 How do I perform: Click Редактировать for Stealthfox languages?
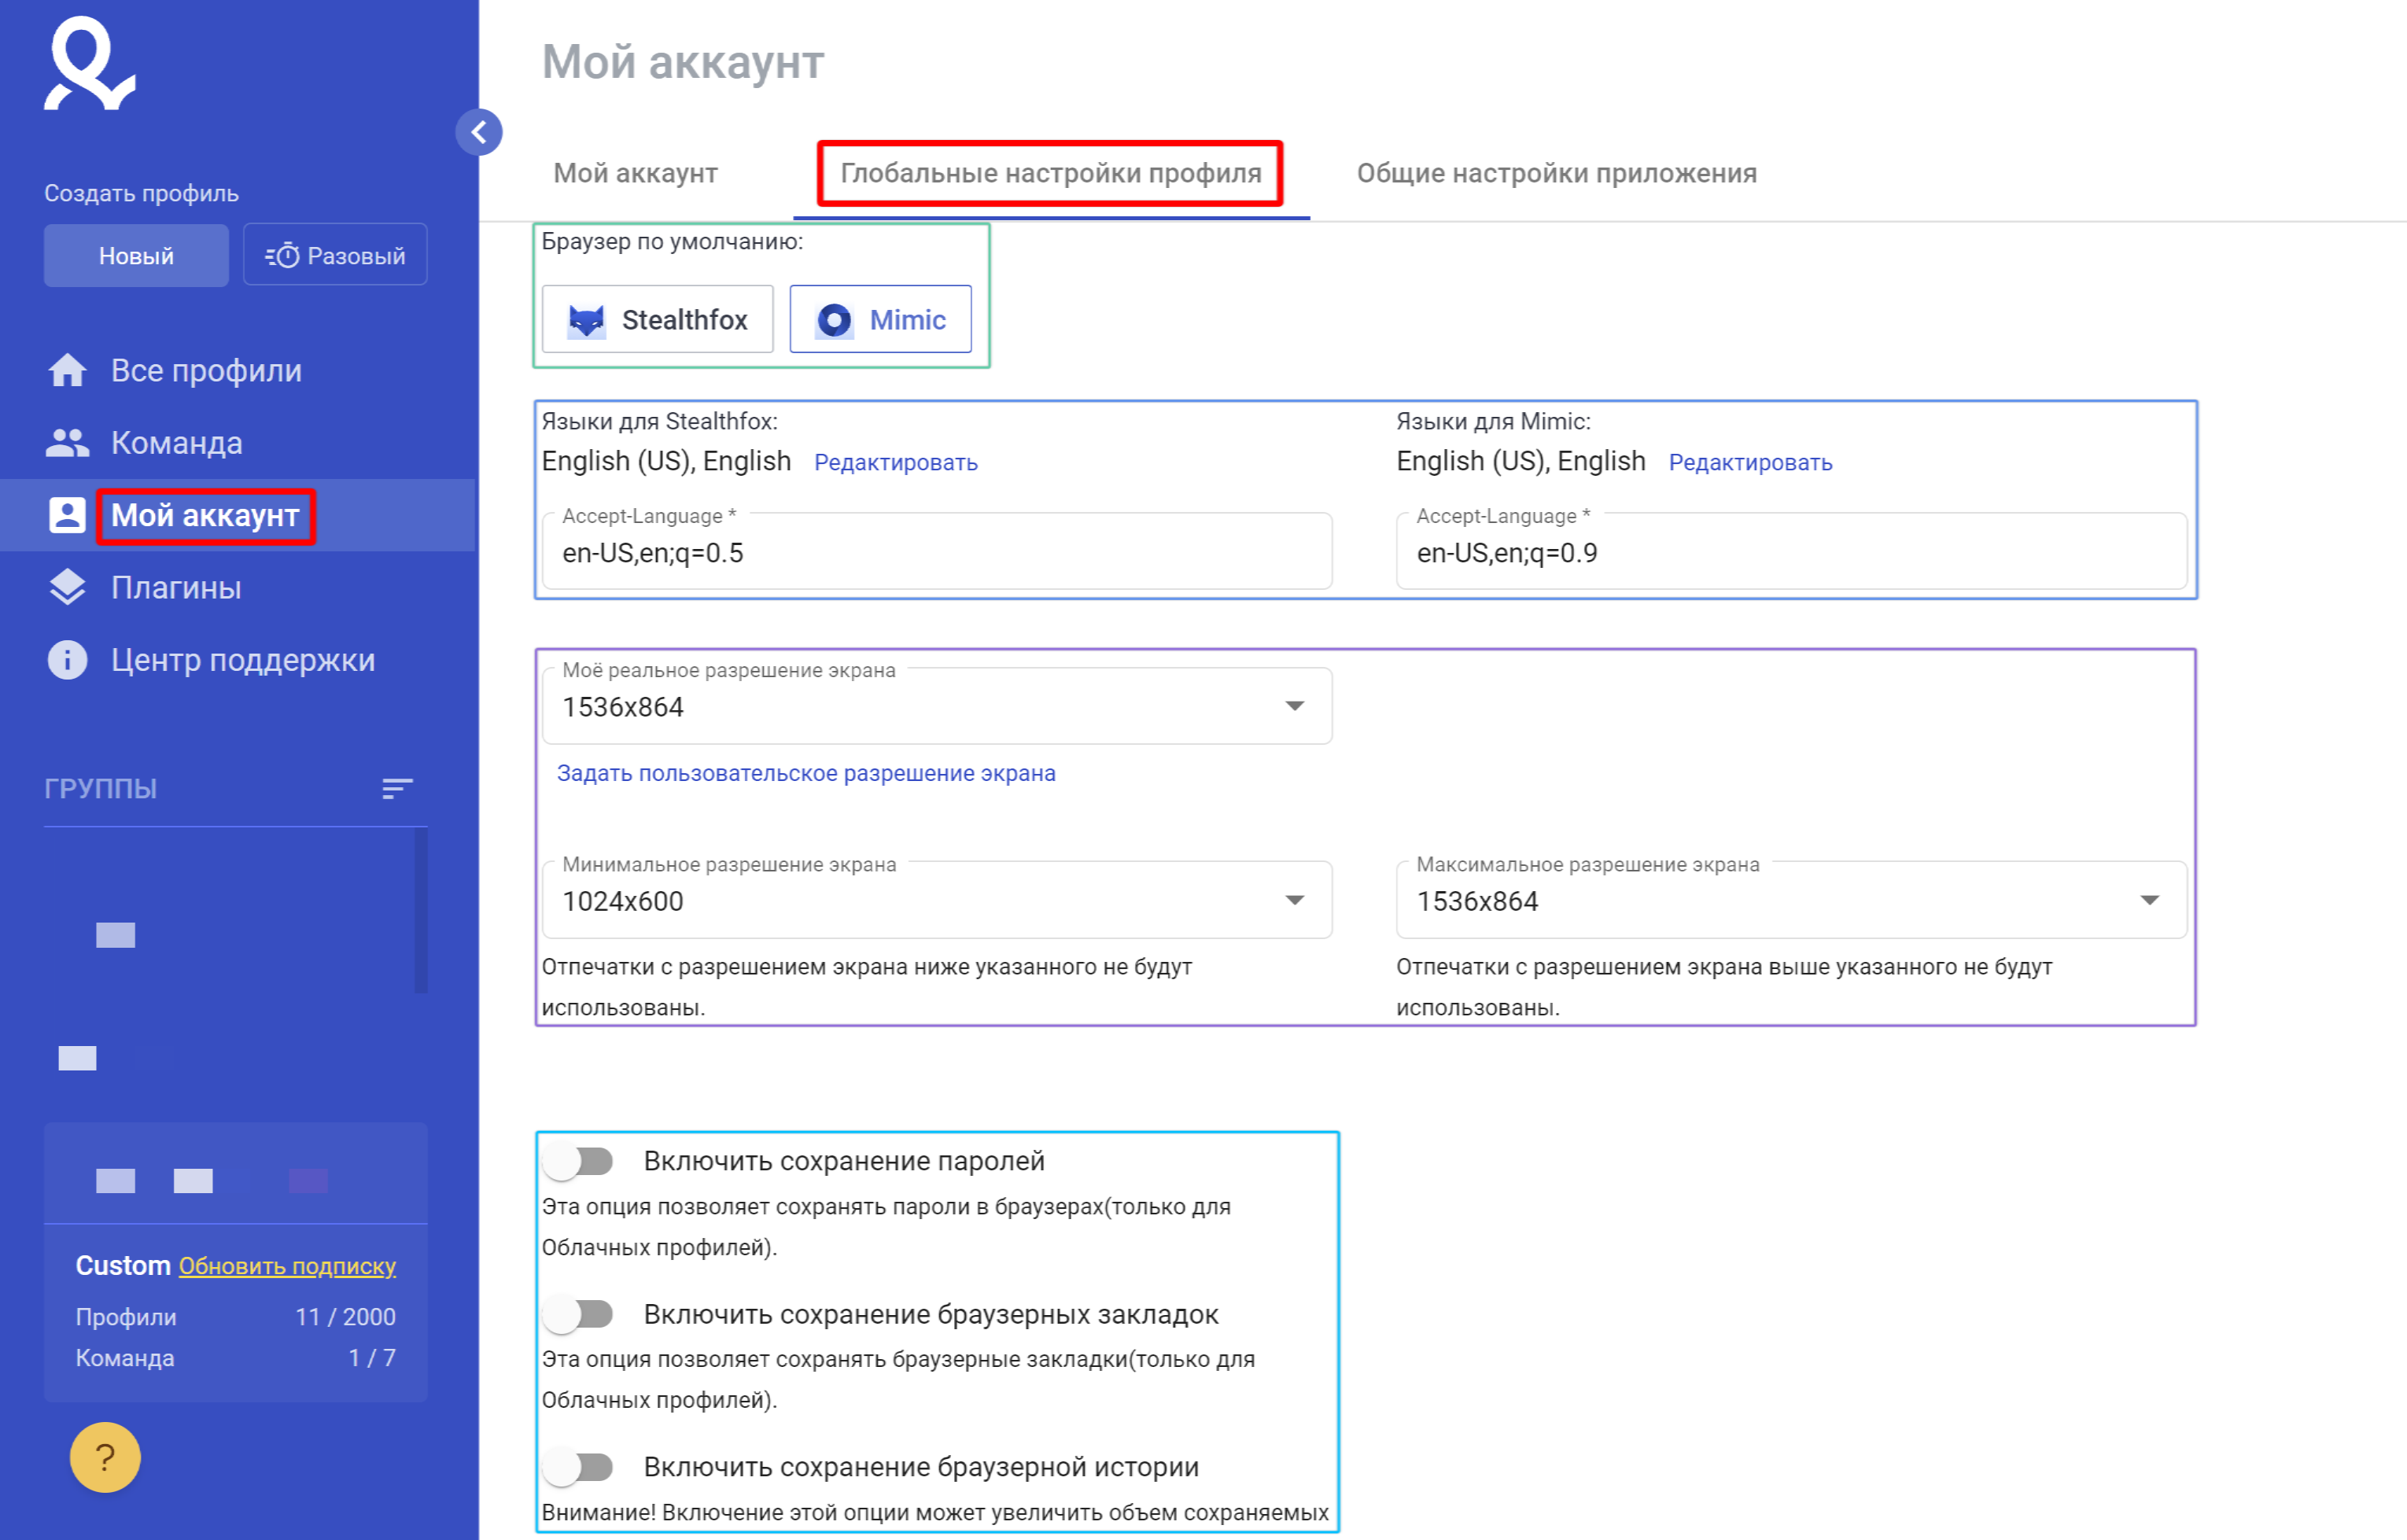pos(896,462)
